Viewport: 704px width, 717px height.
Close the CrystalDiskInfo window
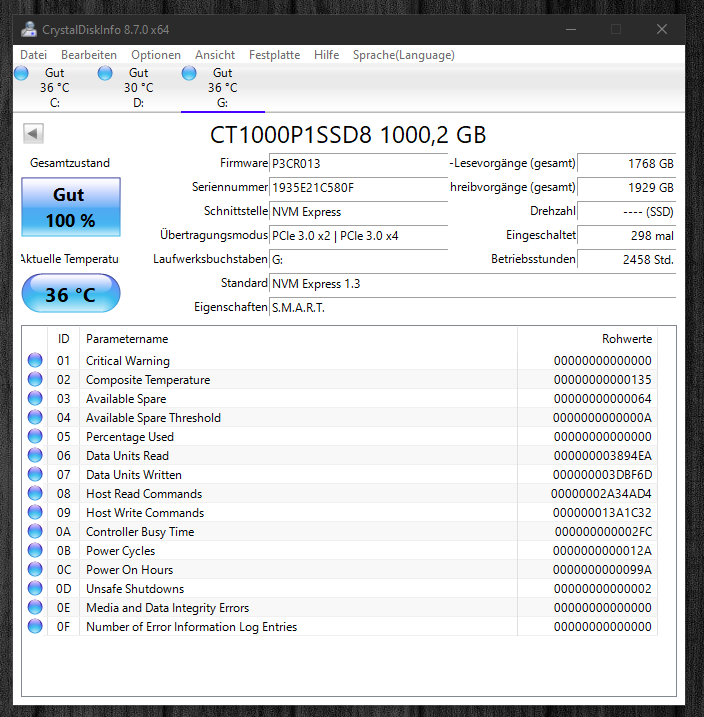click(x=661, y=29)
